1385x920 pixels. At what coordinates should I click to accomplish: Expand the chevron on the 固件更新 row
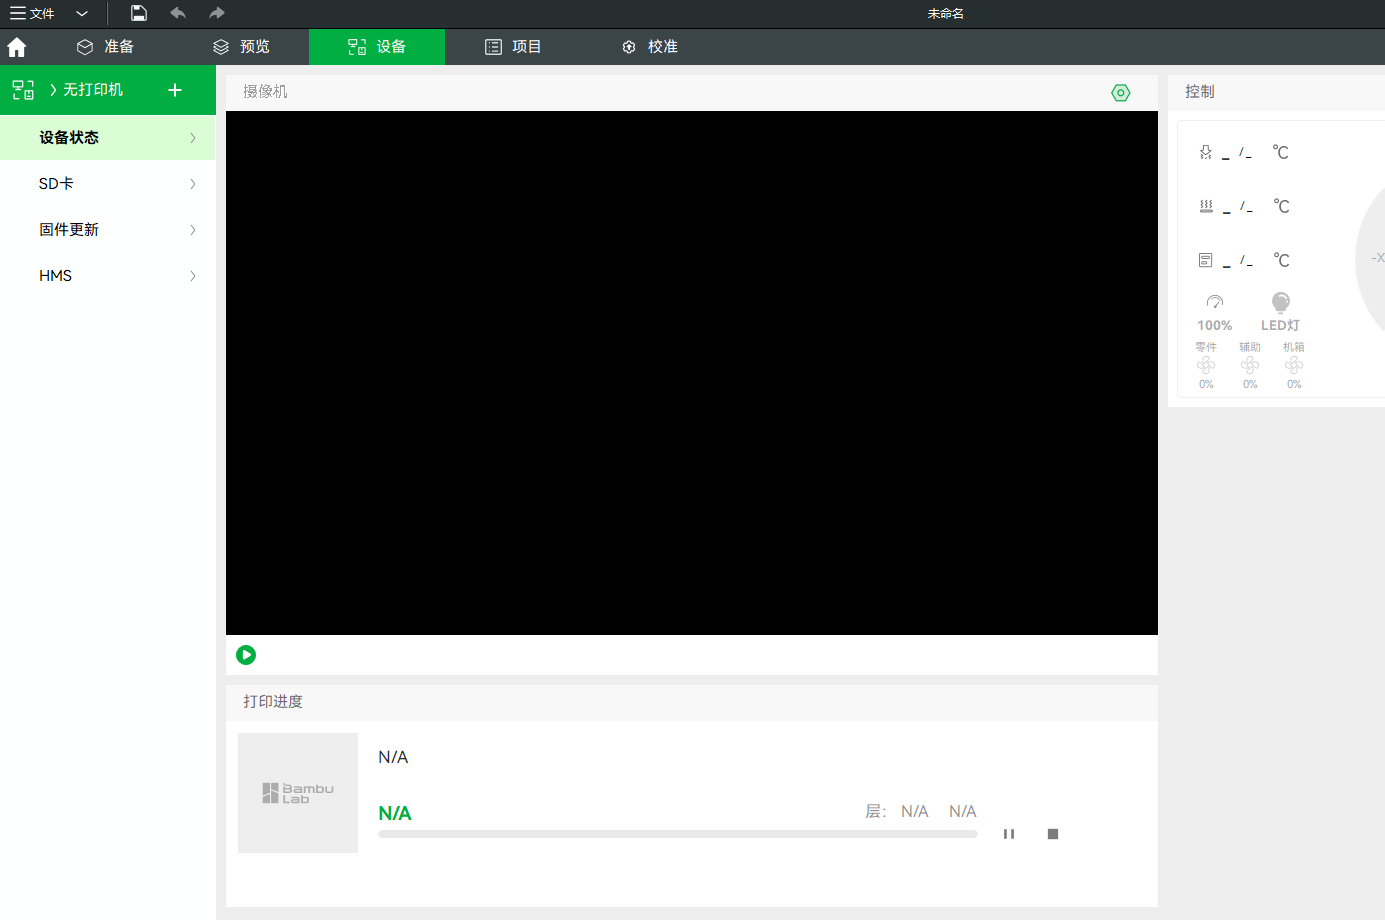tap(193, 230)
